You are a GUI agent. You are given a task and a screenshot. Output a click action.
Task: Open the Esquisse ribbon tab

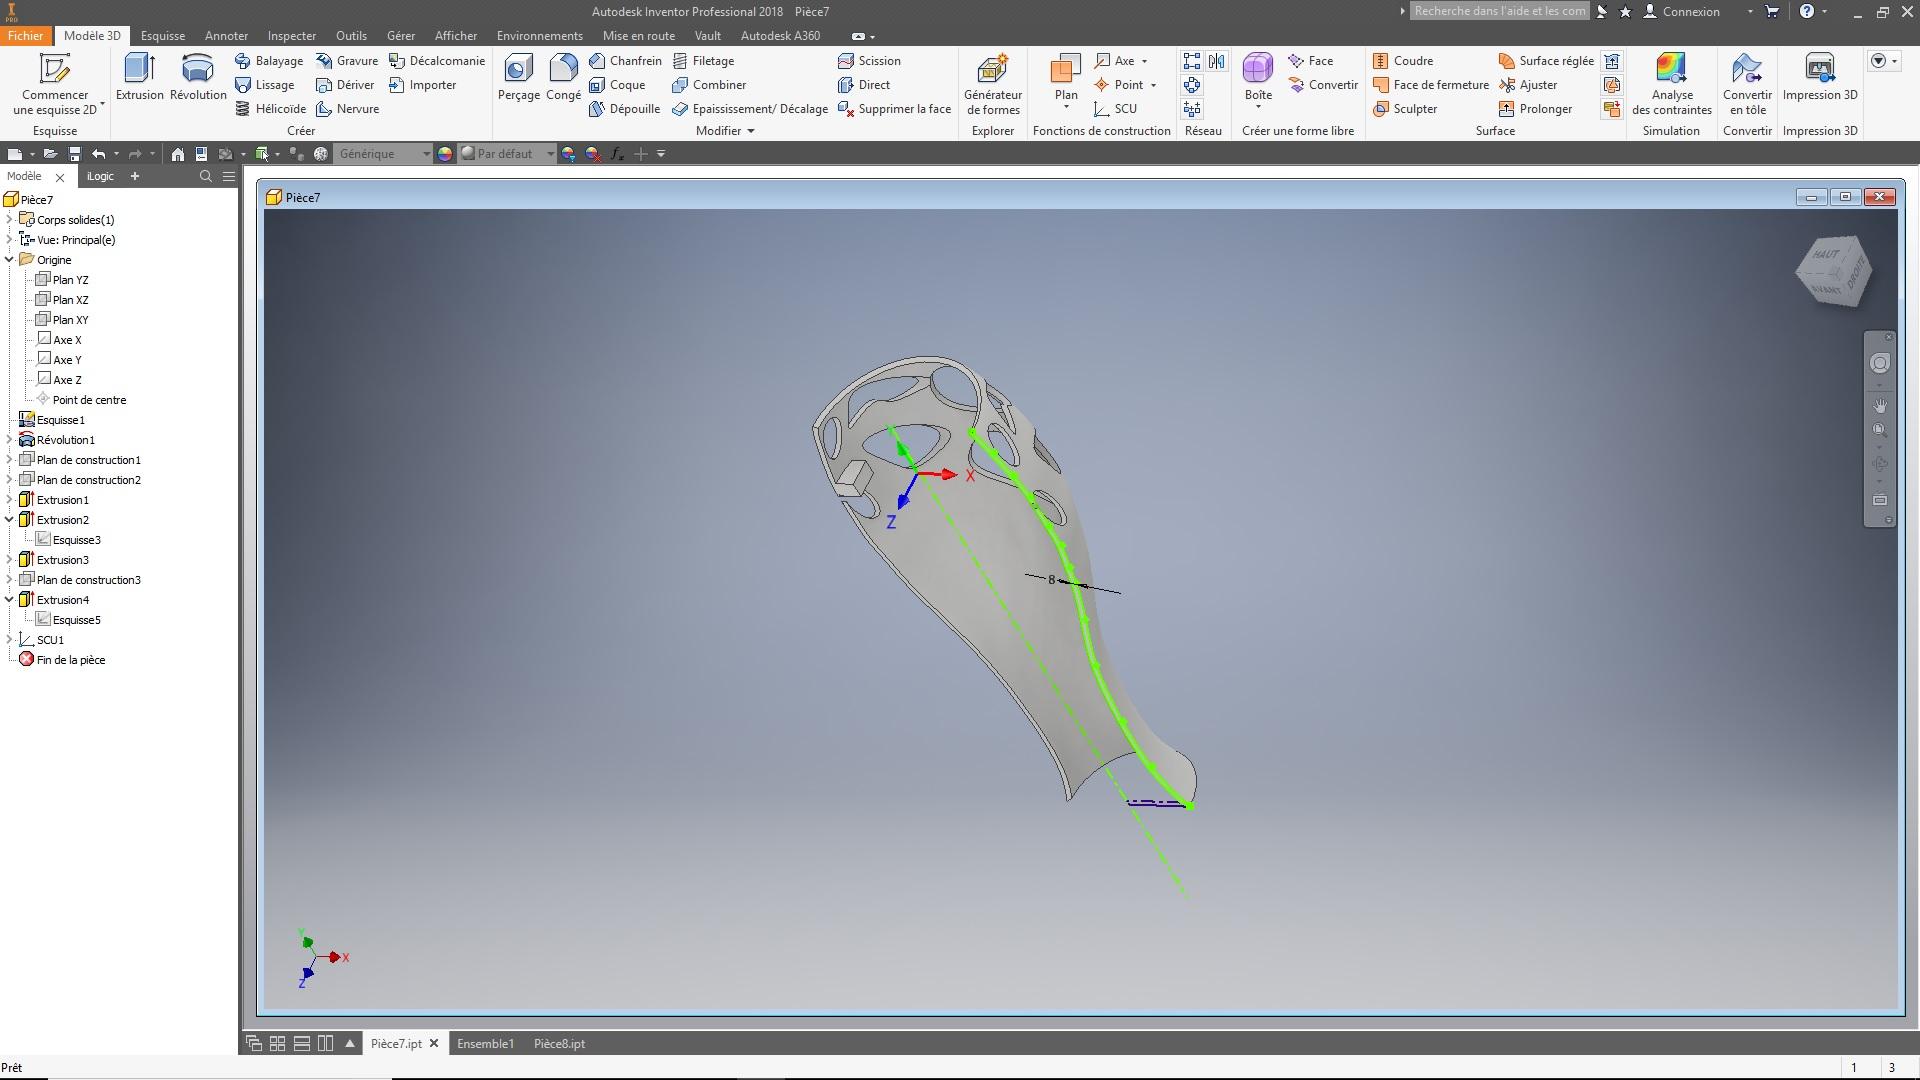coord(163,36)
